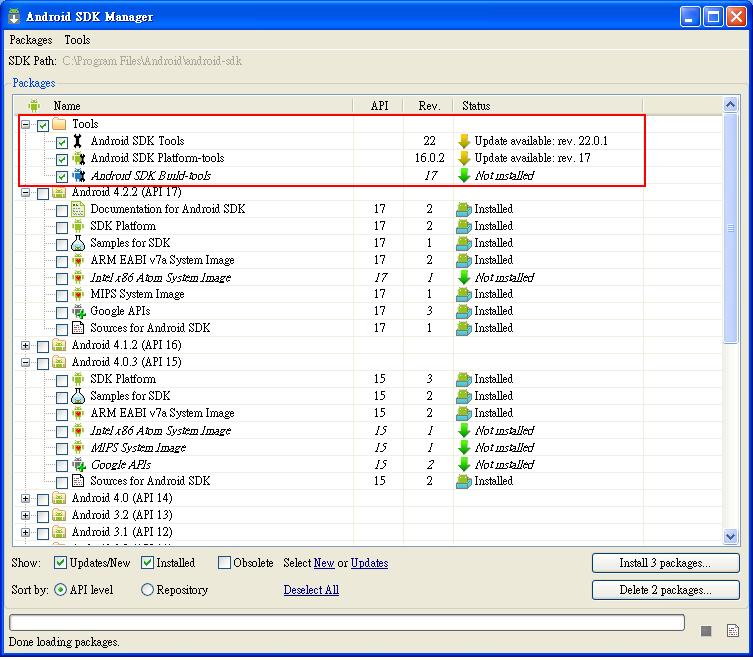Click the vertical scrollbar thumb in package list
The height and width of the screenshot is (660, 753).
tap(730, 228)
